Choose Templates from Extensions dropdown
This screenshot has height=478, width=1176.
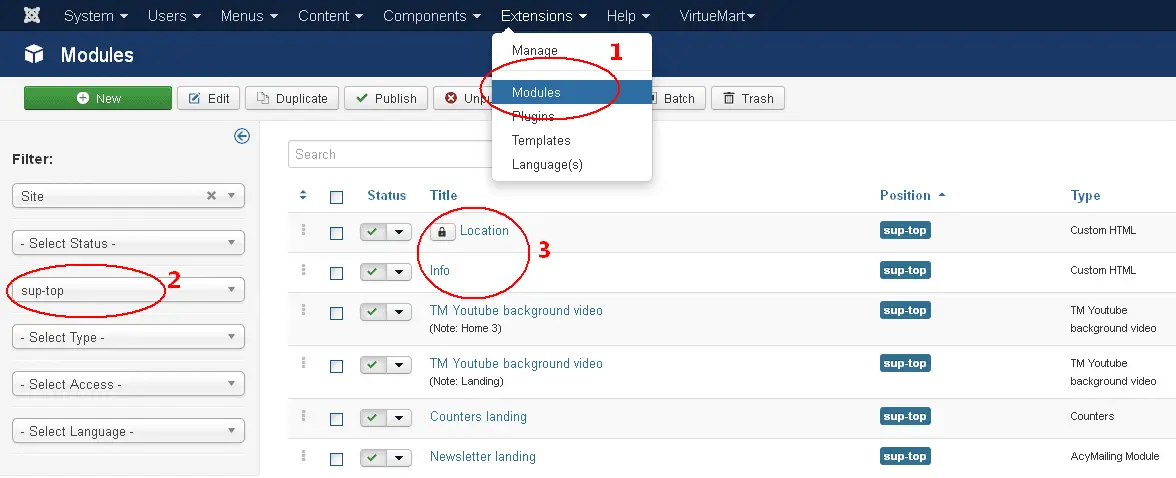(572, 140)
